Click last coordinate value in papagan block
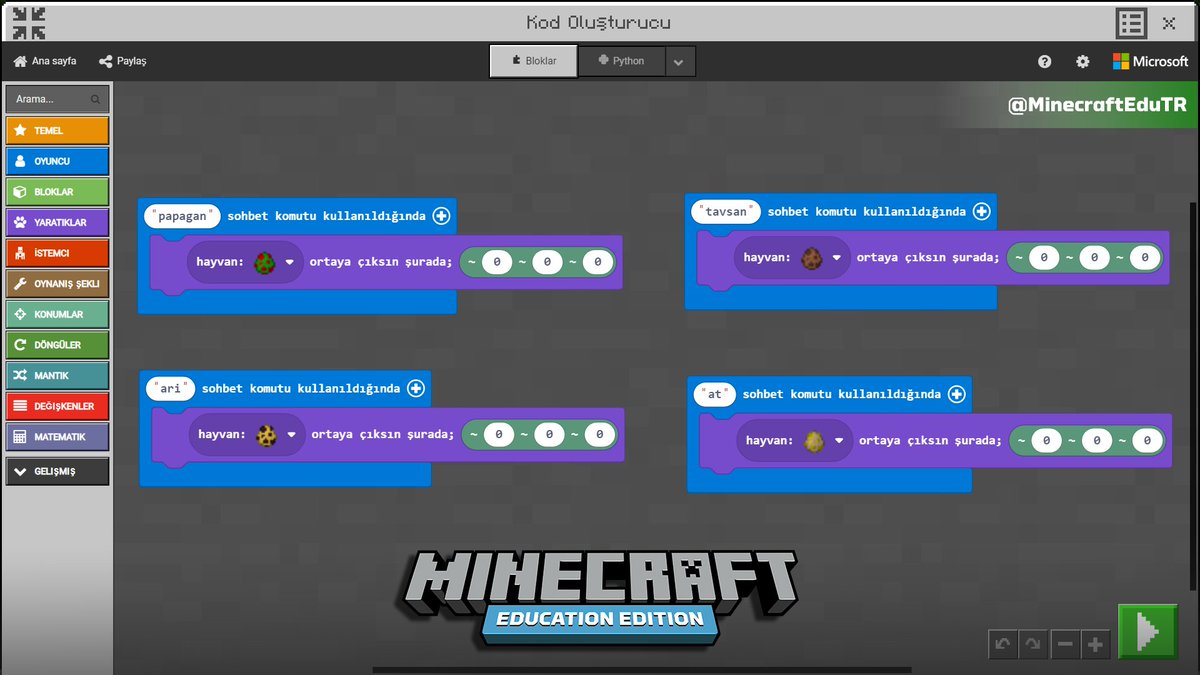 pos(598,263)
